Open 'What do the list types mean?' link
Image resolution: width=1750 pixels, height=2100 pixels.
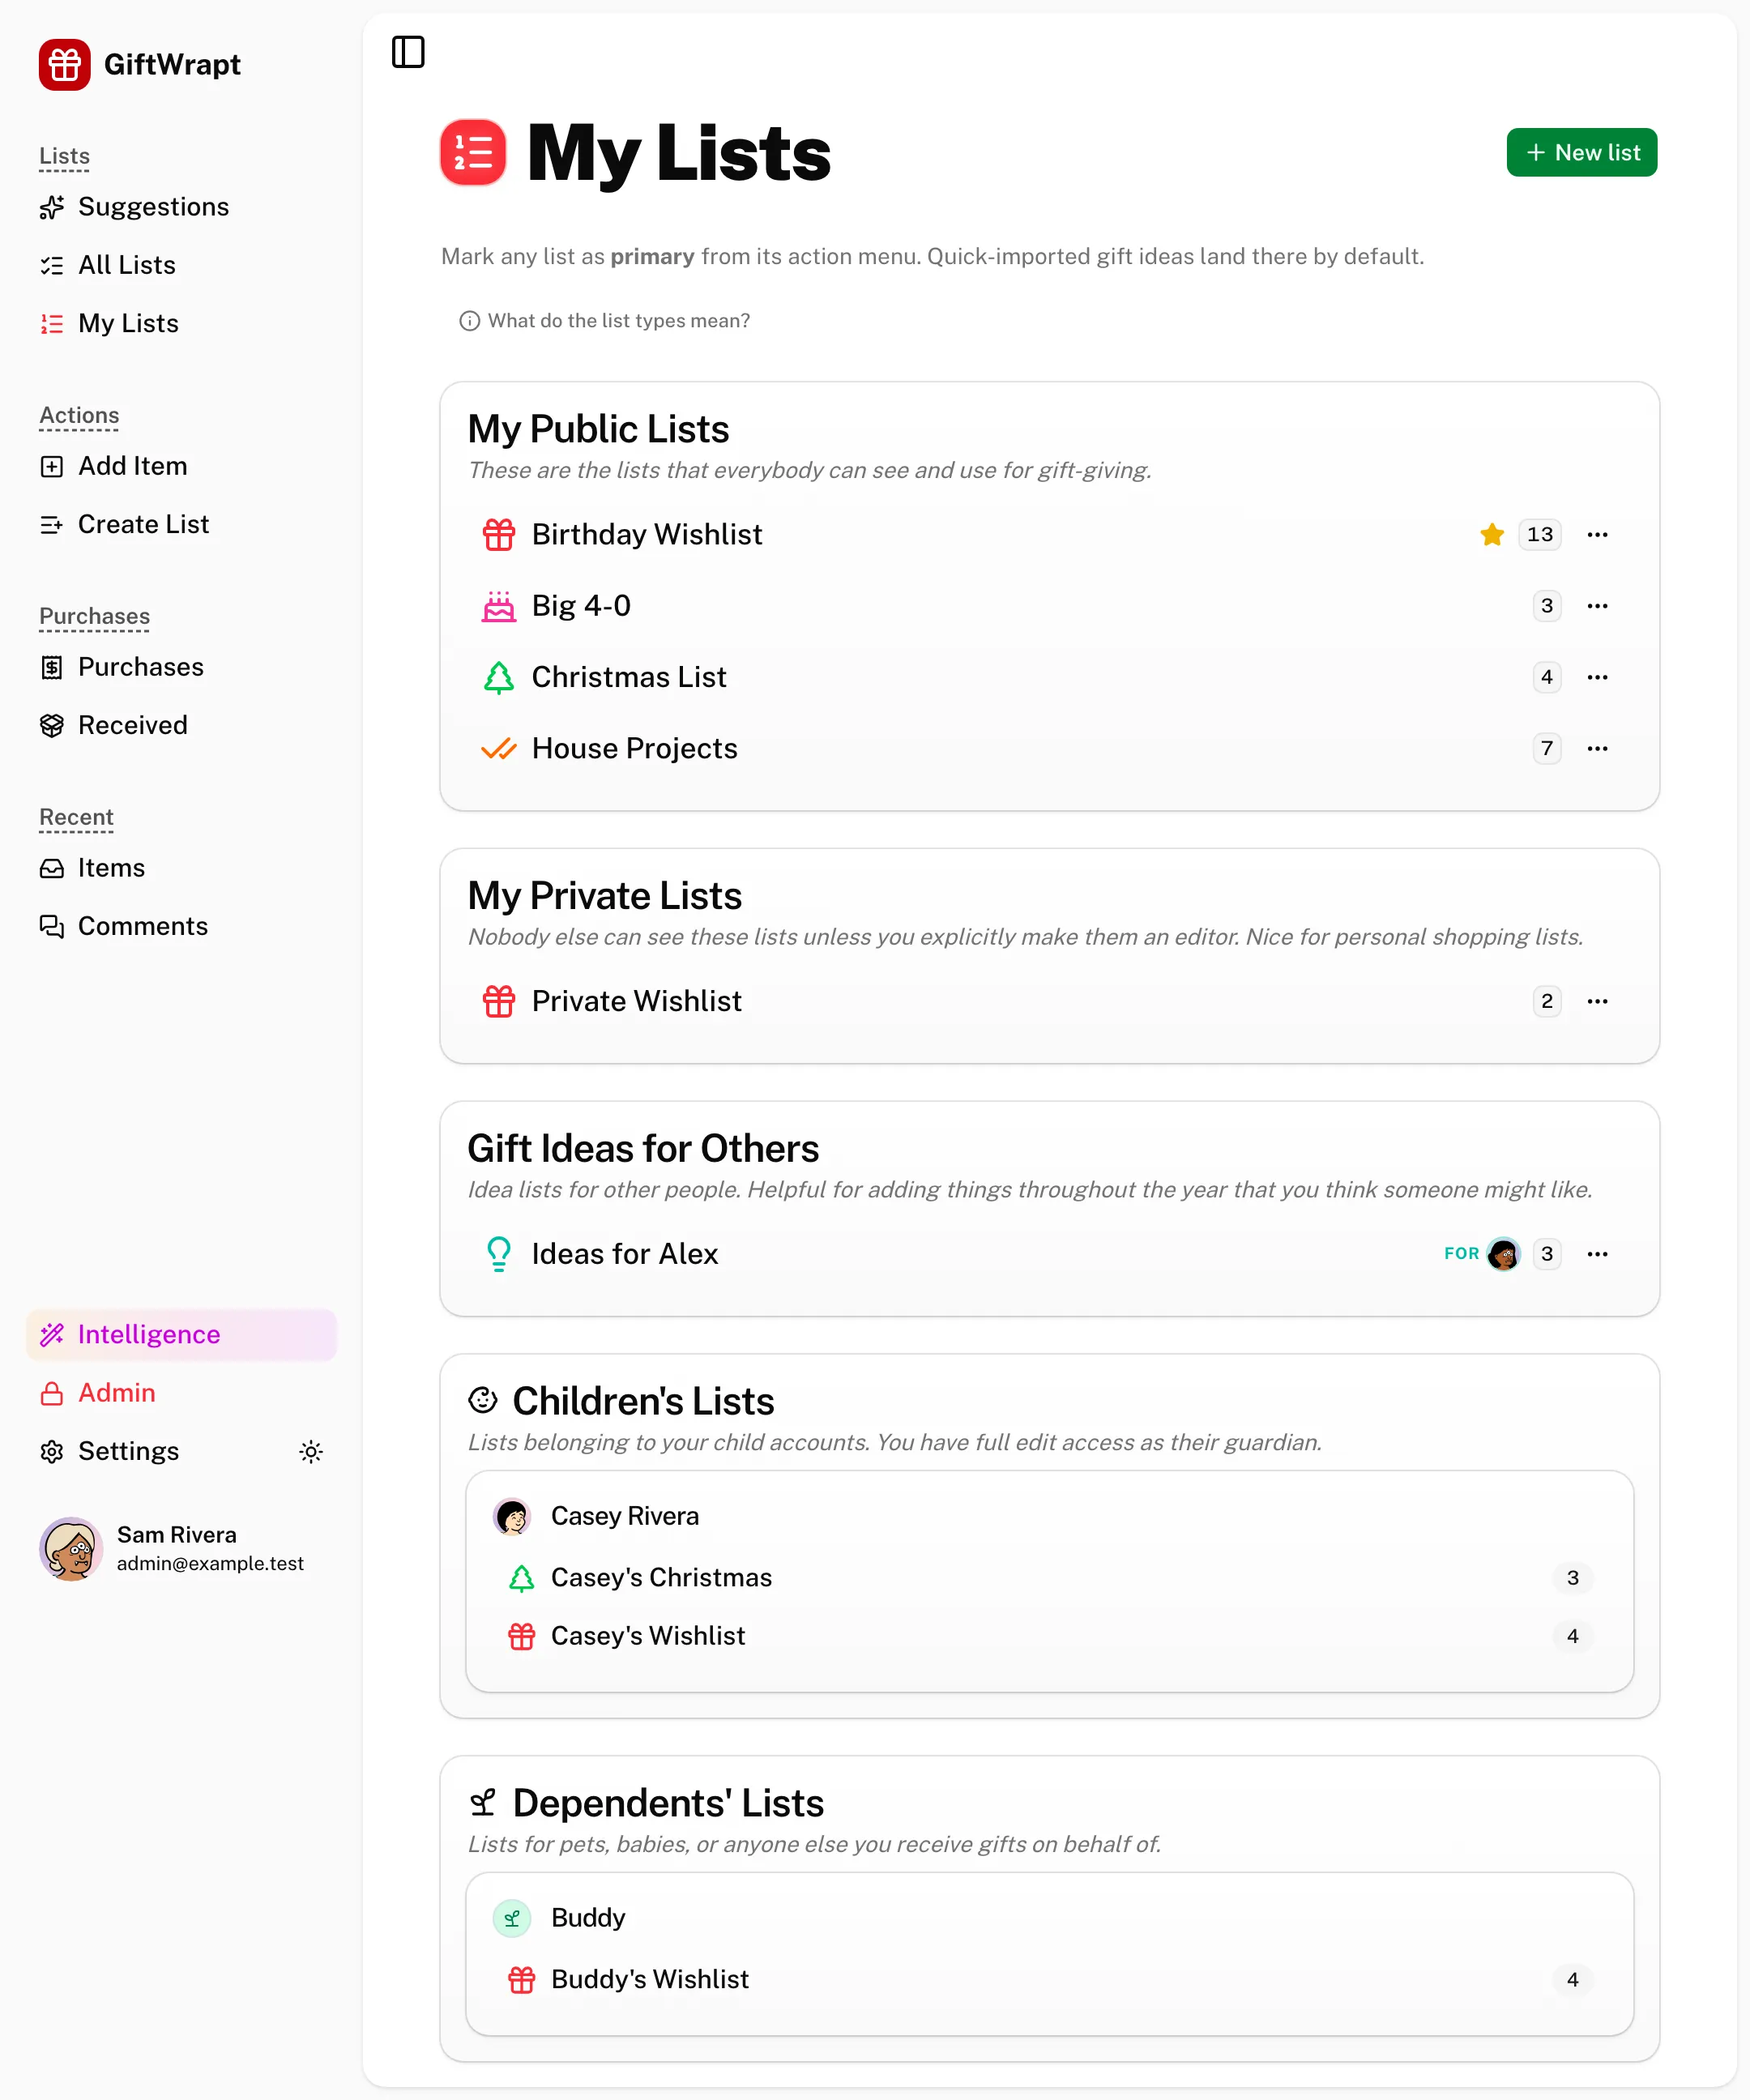pyautogui.click(x=604, y=321)
